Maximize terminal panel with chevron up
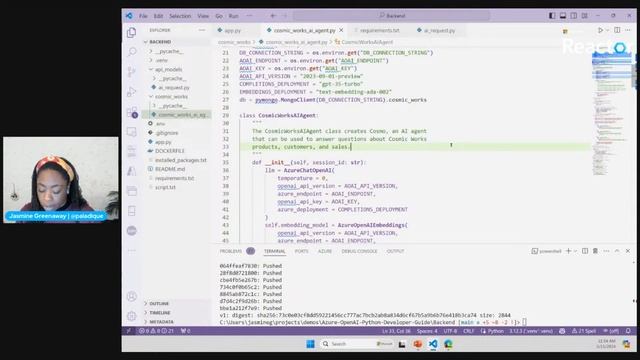This screenshot has height=360, width=640. click(x=617, y=251)
